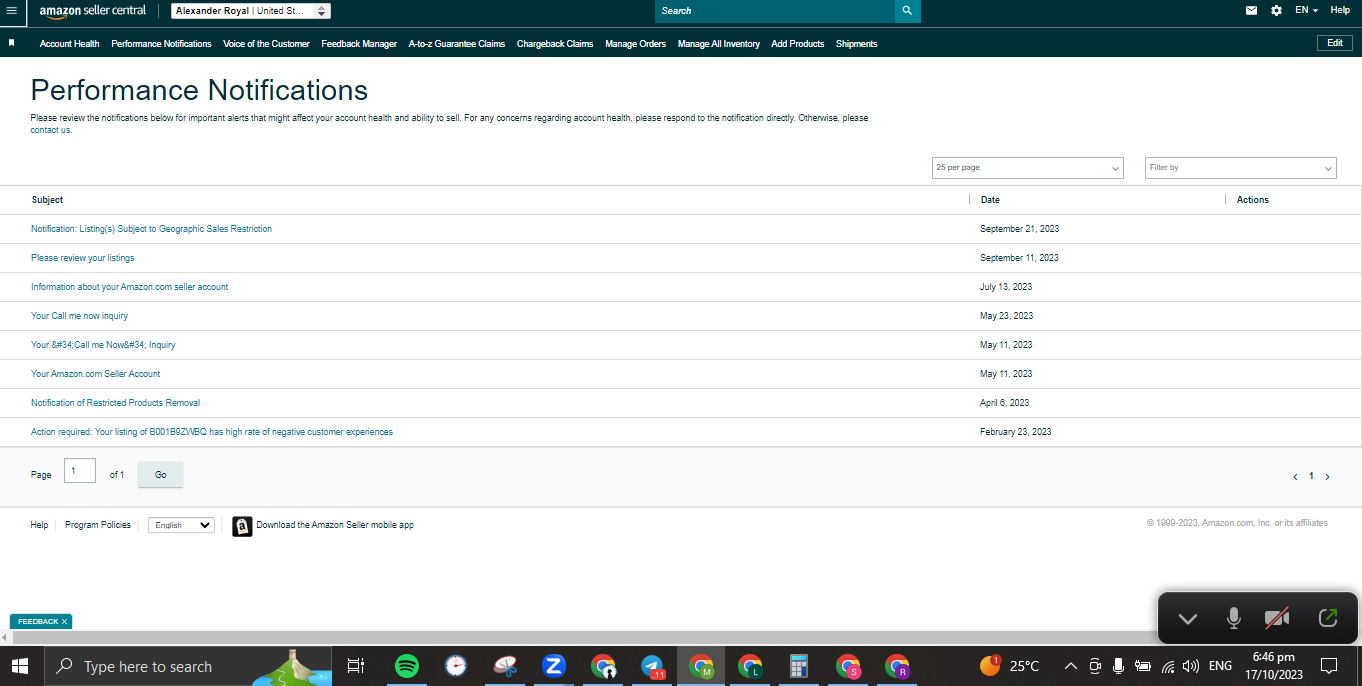Go to next page arrow

tap(1327, 477)
